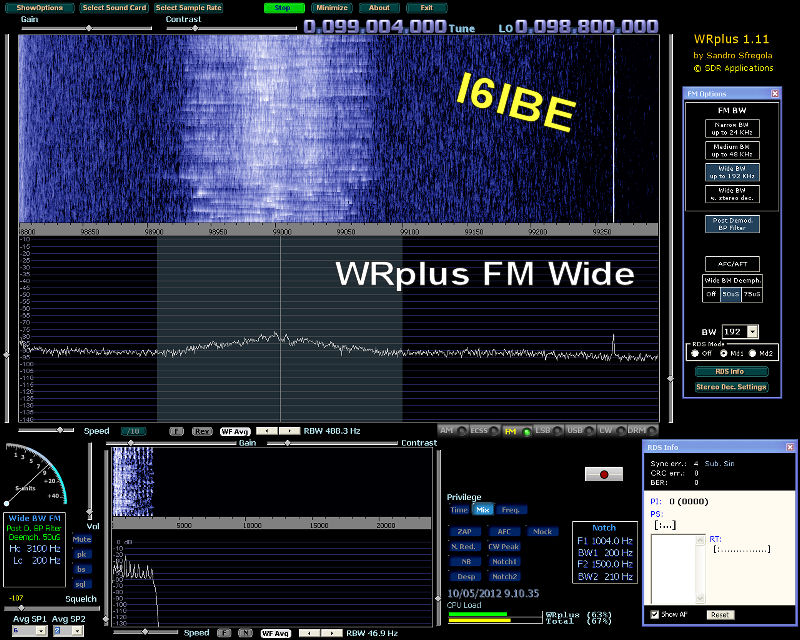The width and height of the screenshot is (800, 640).
Task: Open the ShowOptions menu
Action: 39,7
